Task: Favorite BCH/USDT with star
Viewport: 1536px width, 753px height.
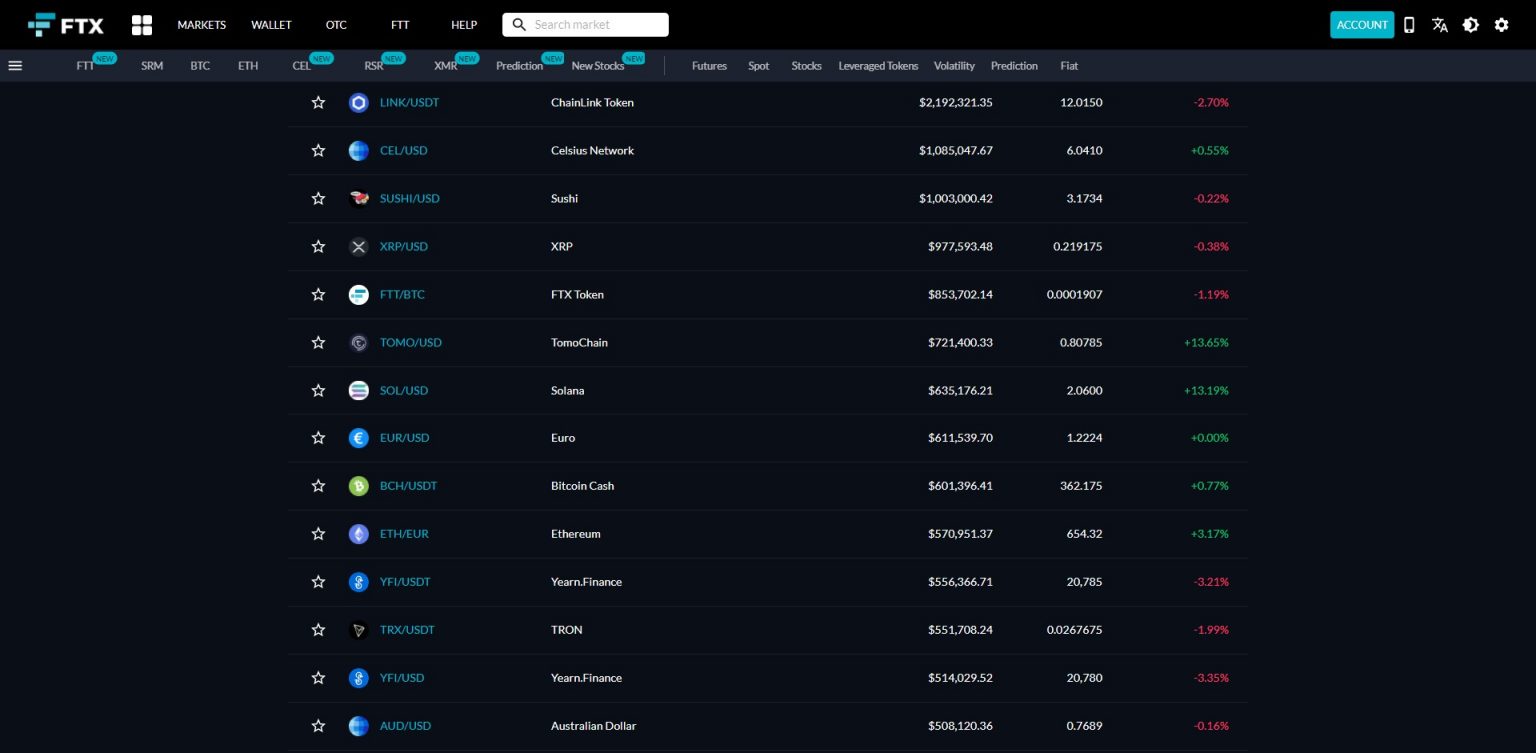Action: (318, 486)
